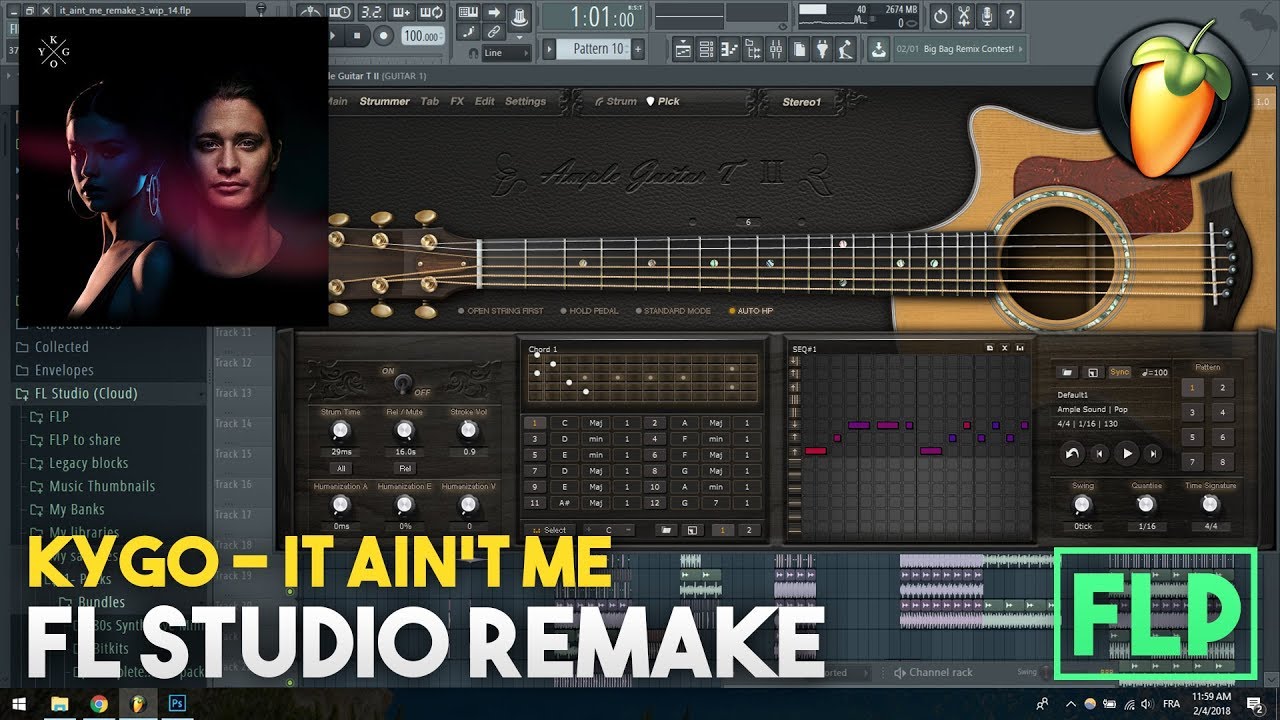Click the tempo field showing 100.000
Screen dimensions: 1280x720
coord(423,36)
